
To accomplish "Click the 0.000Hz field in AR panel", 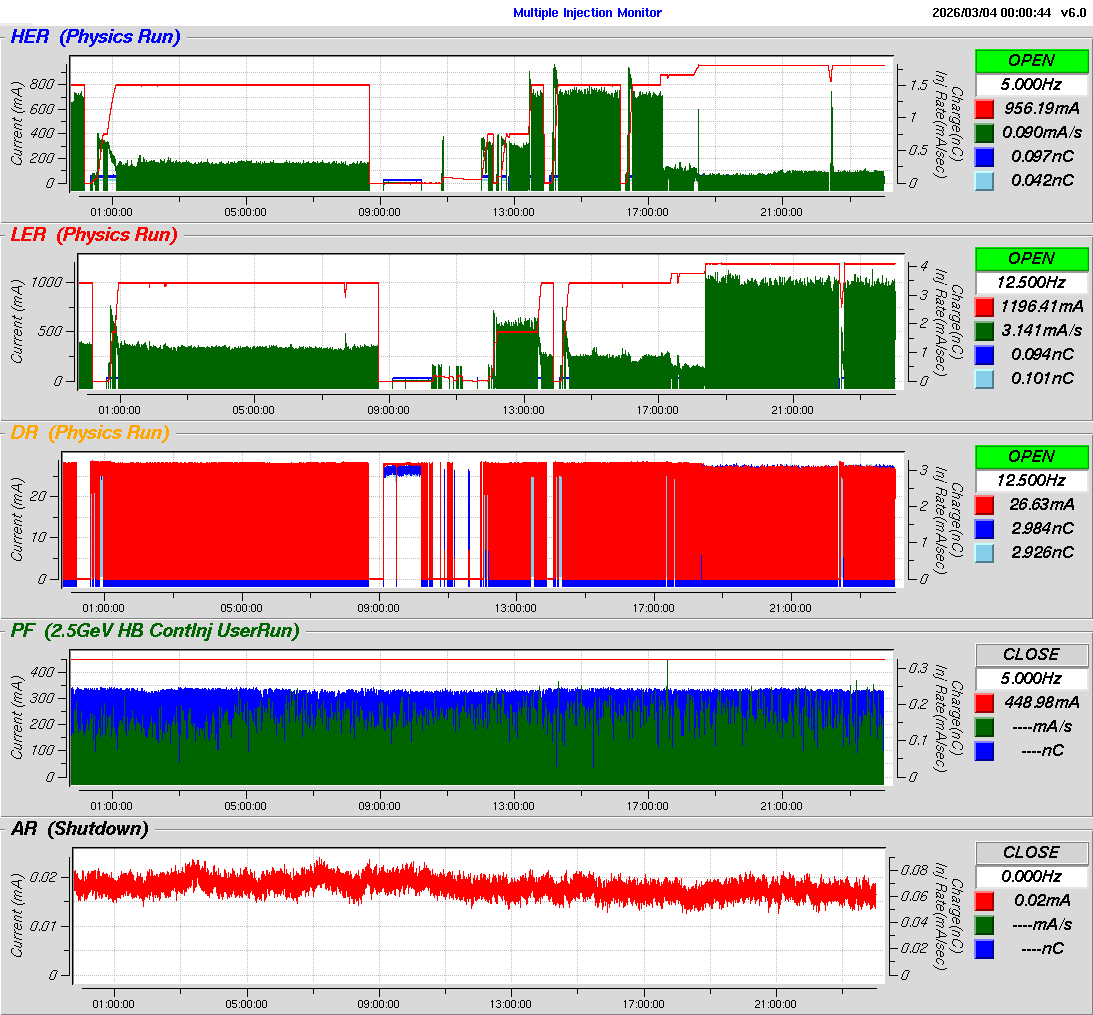I will [x=1031, y=876].
